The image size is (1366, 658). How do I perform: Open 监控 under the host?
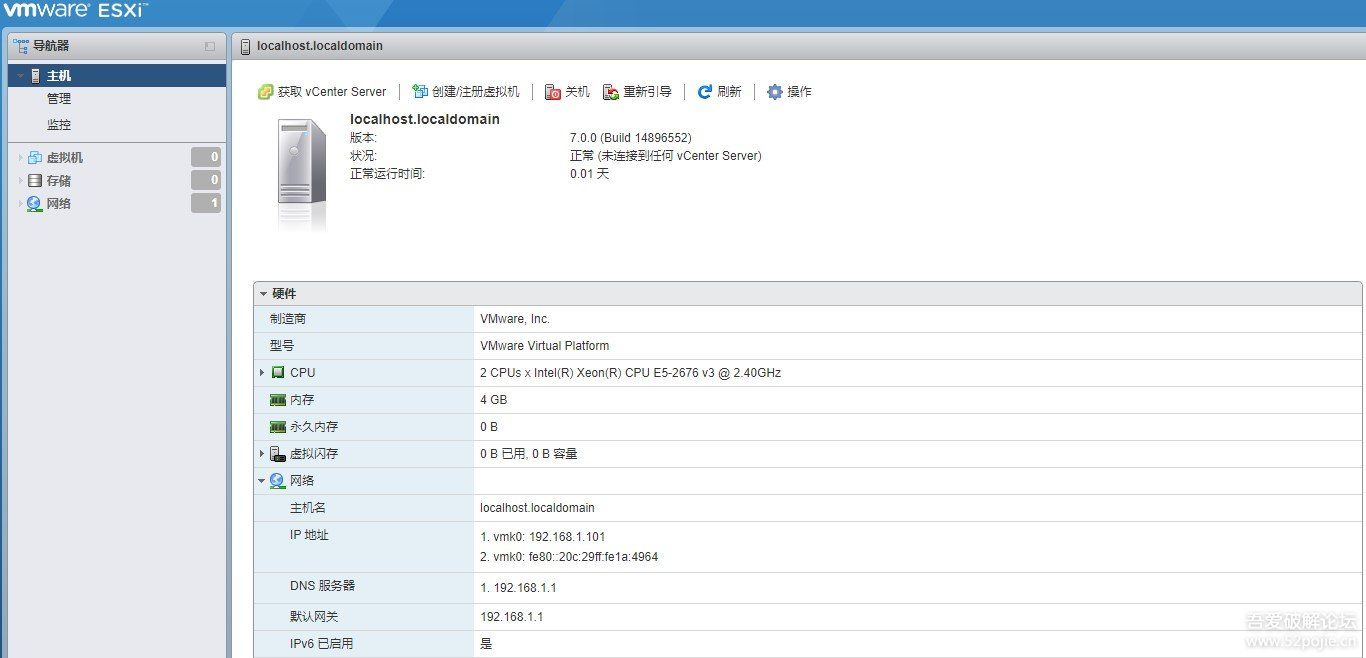pyautogui.click(x=59, y=125)
